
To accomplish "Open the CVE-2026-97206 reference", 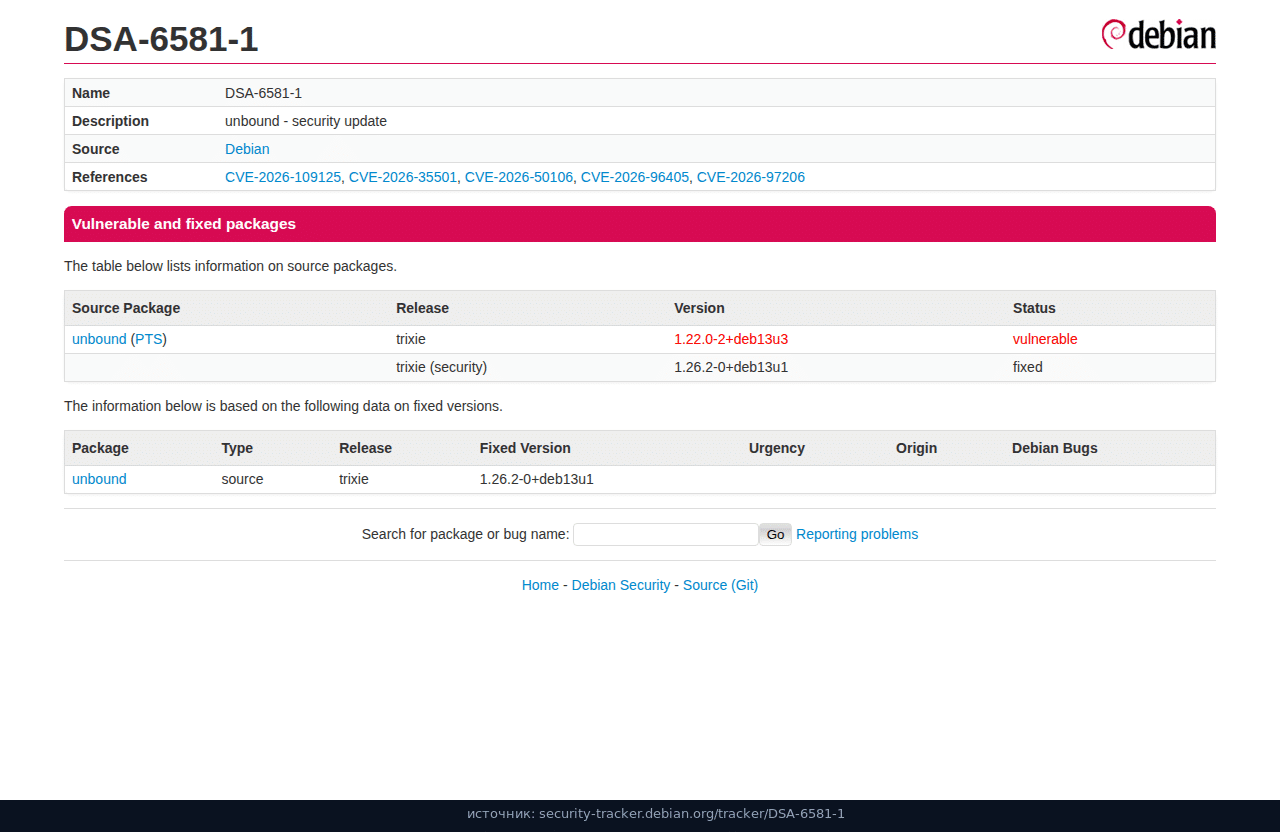I will (x=751, y=177).
